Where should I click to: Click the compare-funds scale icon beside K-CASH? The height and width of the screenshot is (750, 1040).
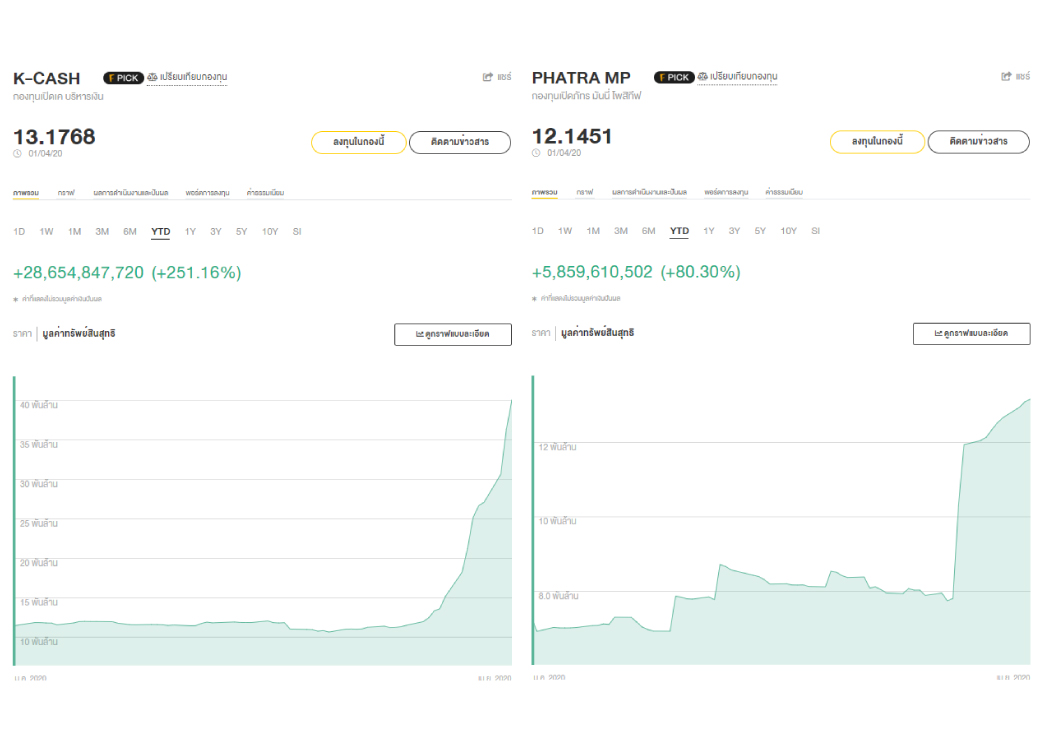(x=152, y=77)
